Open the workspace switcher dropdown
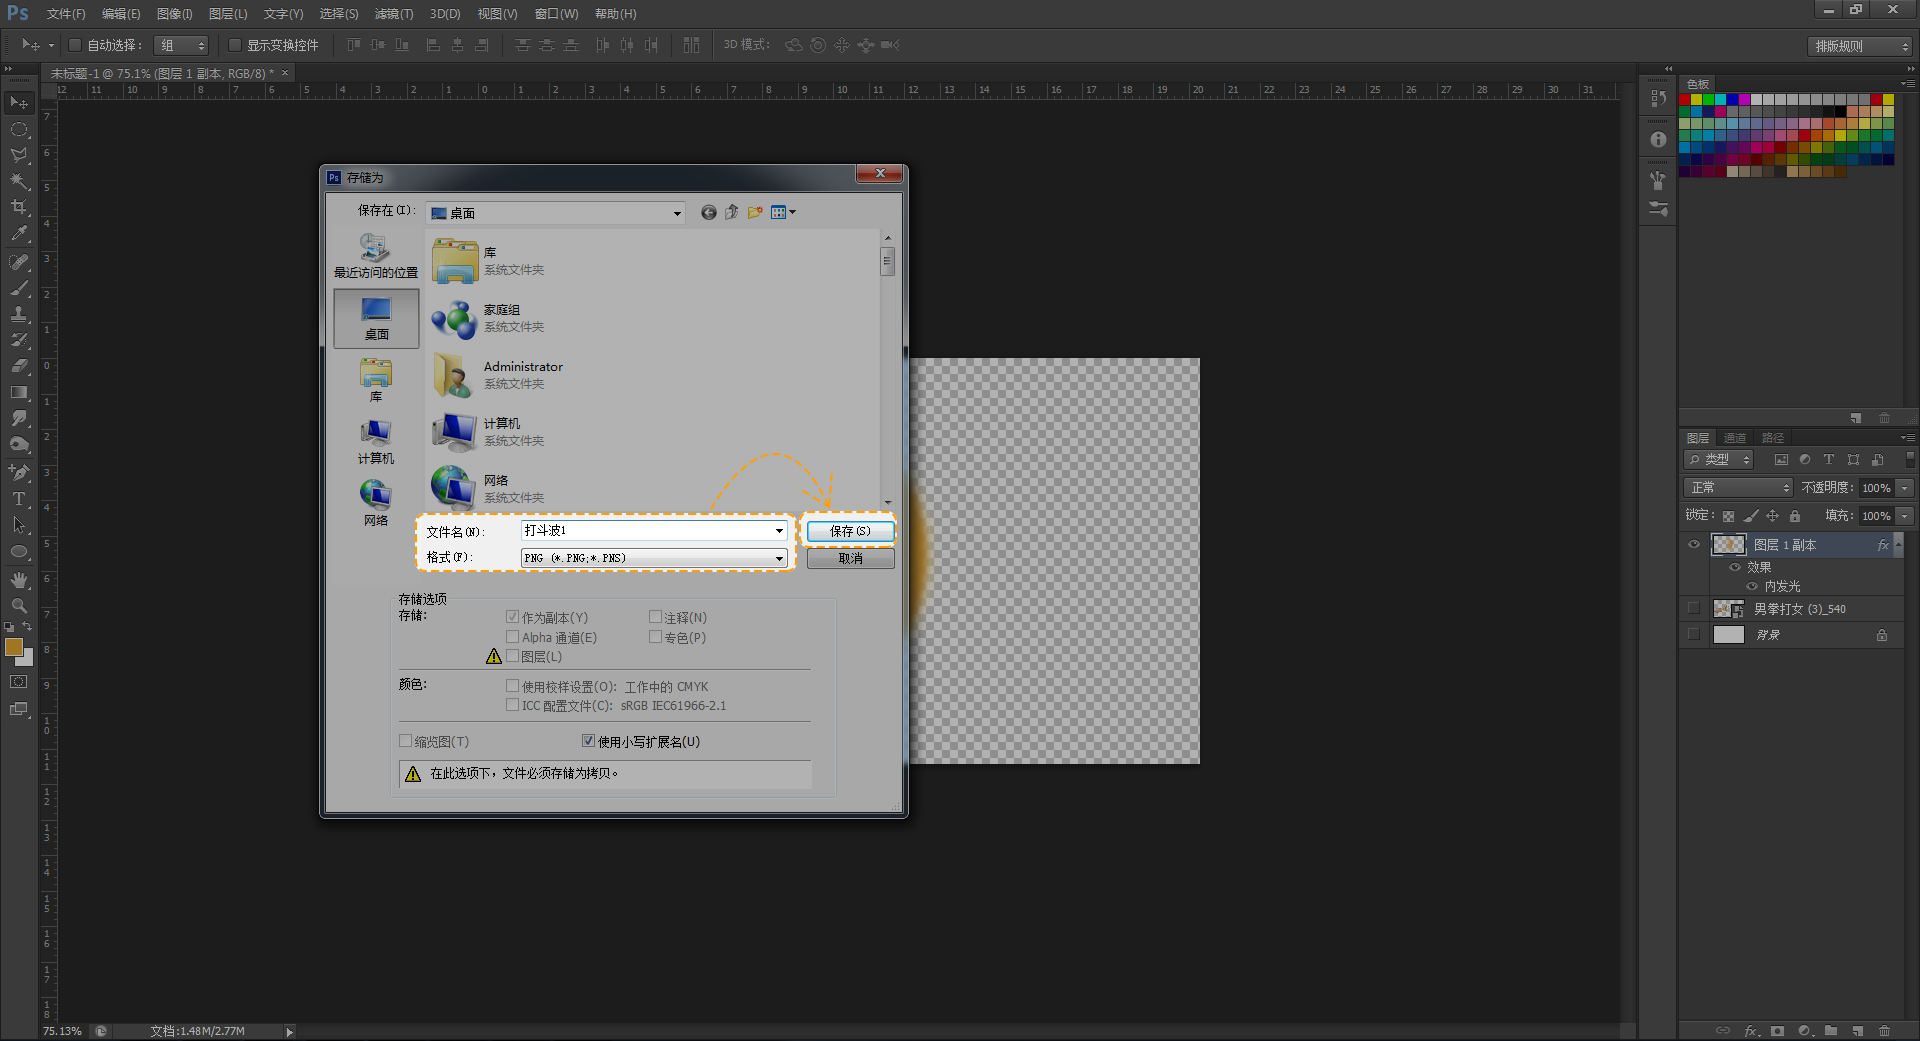The image size is (1920, 1041). 1861,46
